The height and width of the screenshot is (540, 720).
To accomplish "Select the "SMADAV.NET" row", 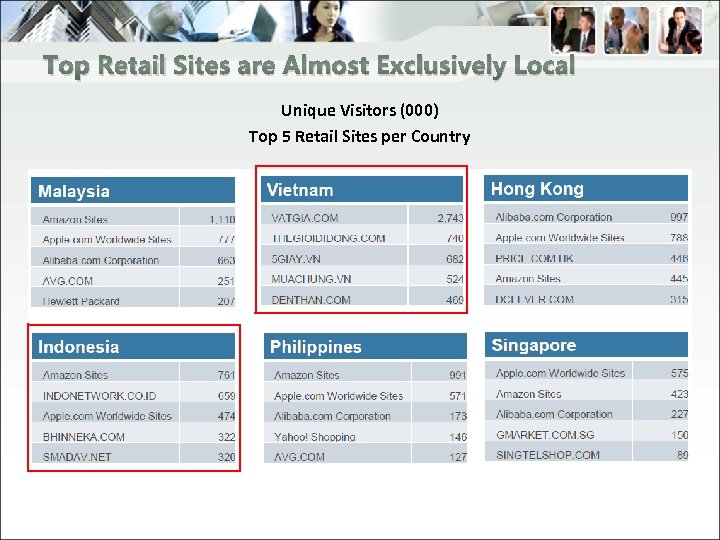I will [x=133, y=454].
